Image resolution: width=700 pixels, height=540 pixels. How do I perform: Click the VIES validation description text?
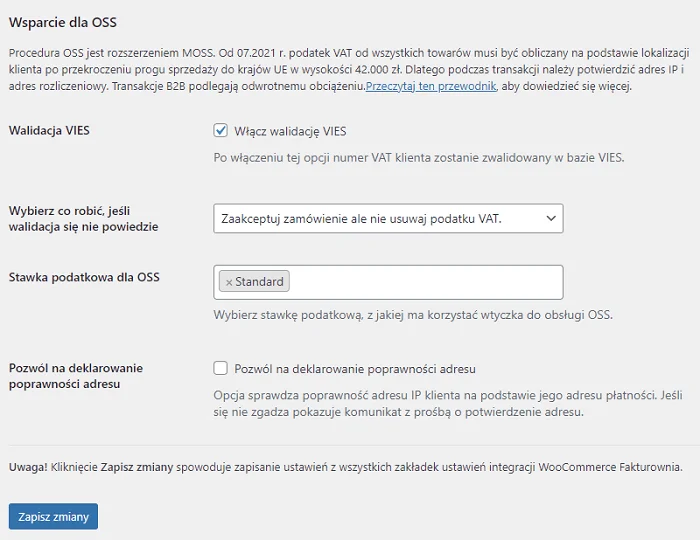(419, 158)
